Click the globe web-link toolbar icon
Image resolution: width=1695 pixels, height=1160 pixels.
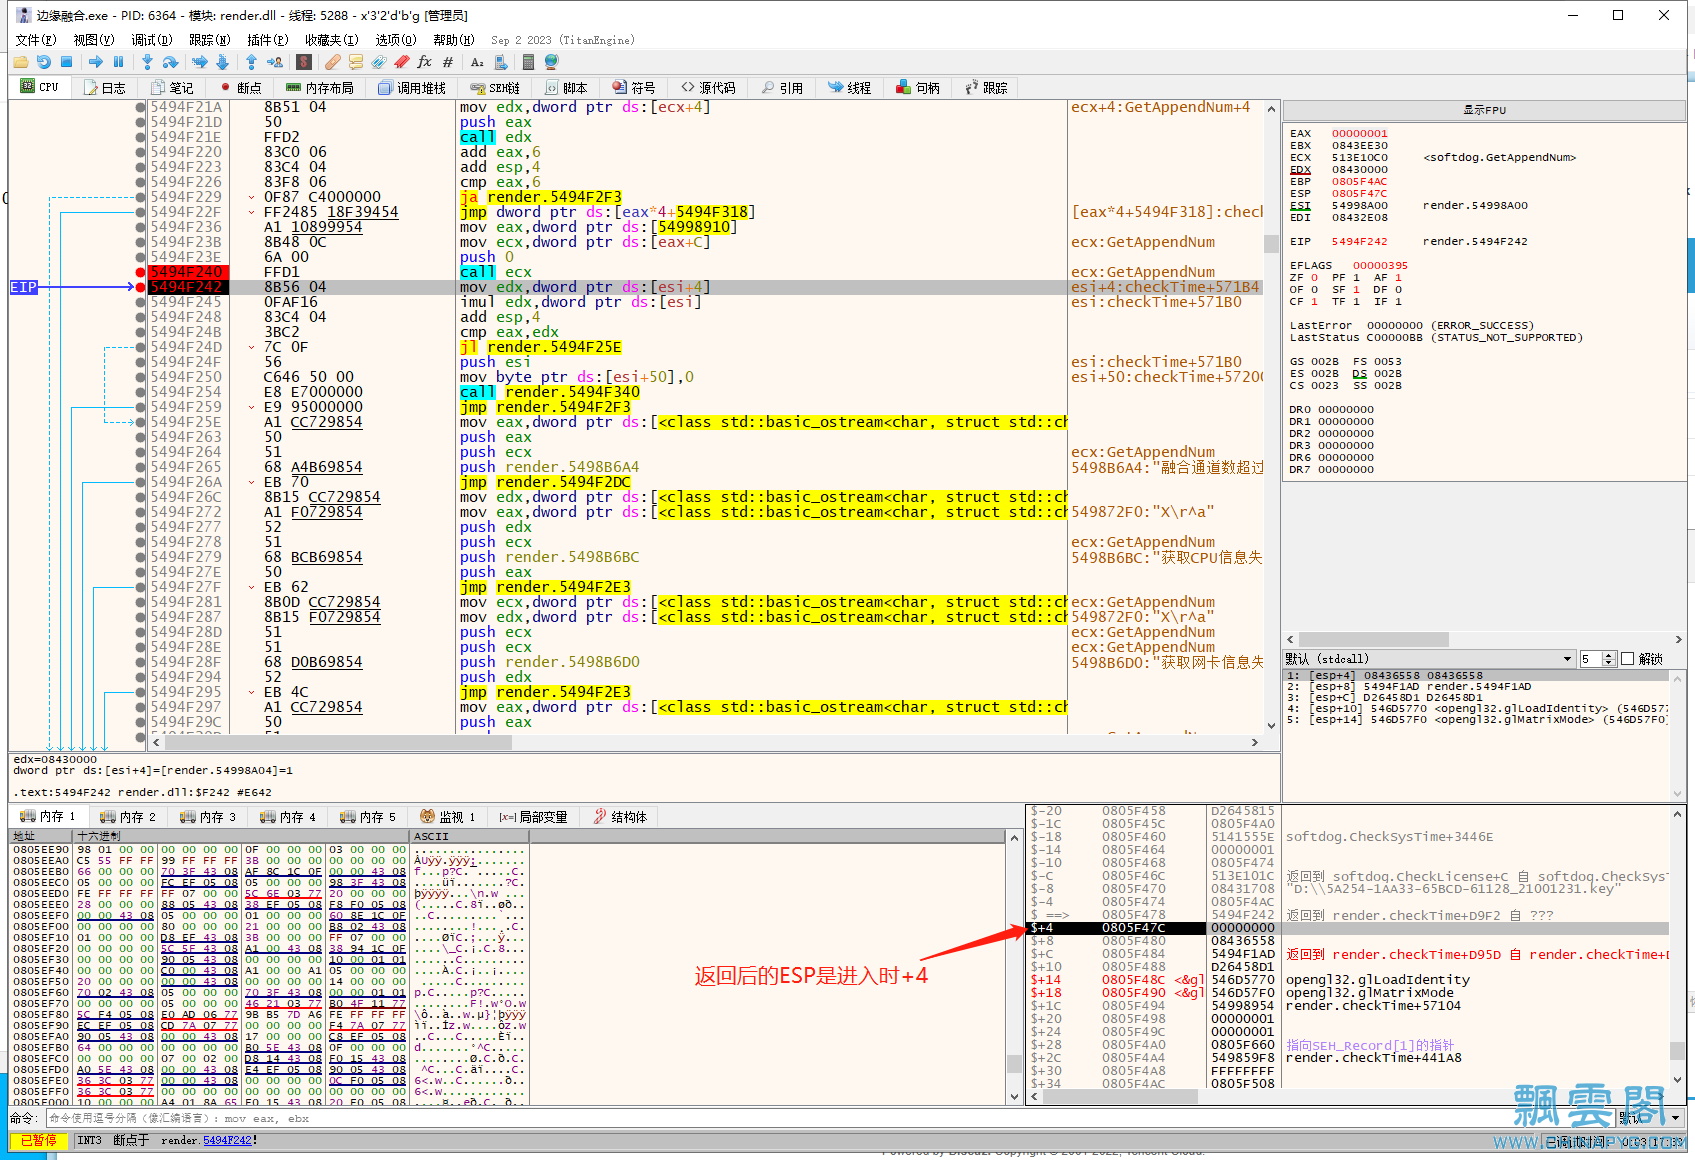tap(551, 62)
